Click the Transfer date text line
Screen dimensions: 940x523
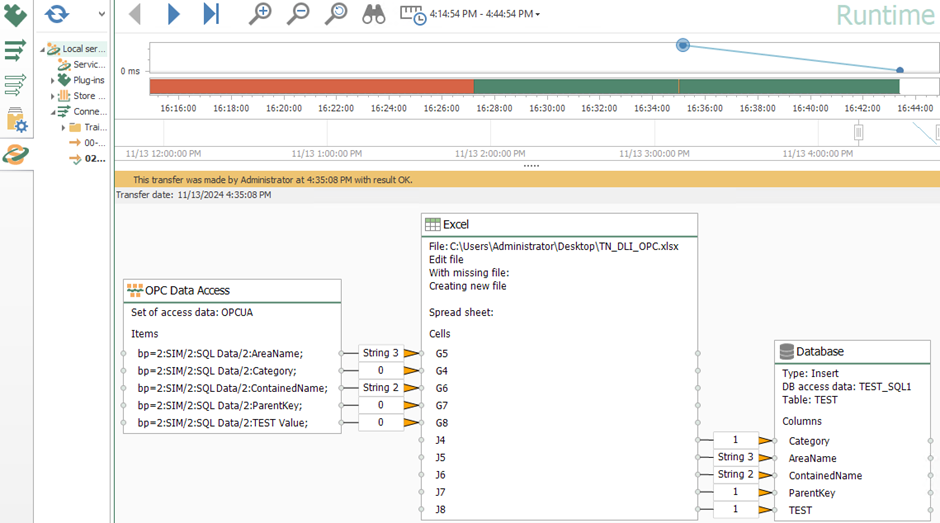click(194, 195)
